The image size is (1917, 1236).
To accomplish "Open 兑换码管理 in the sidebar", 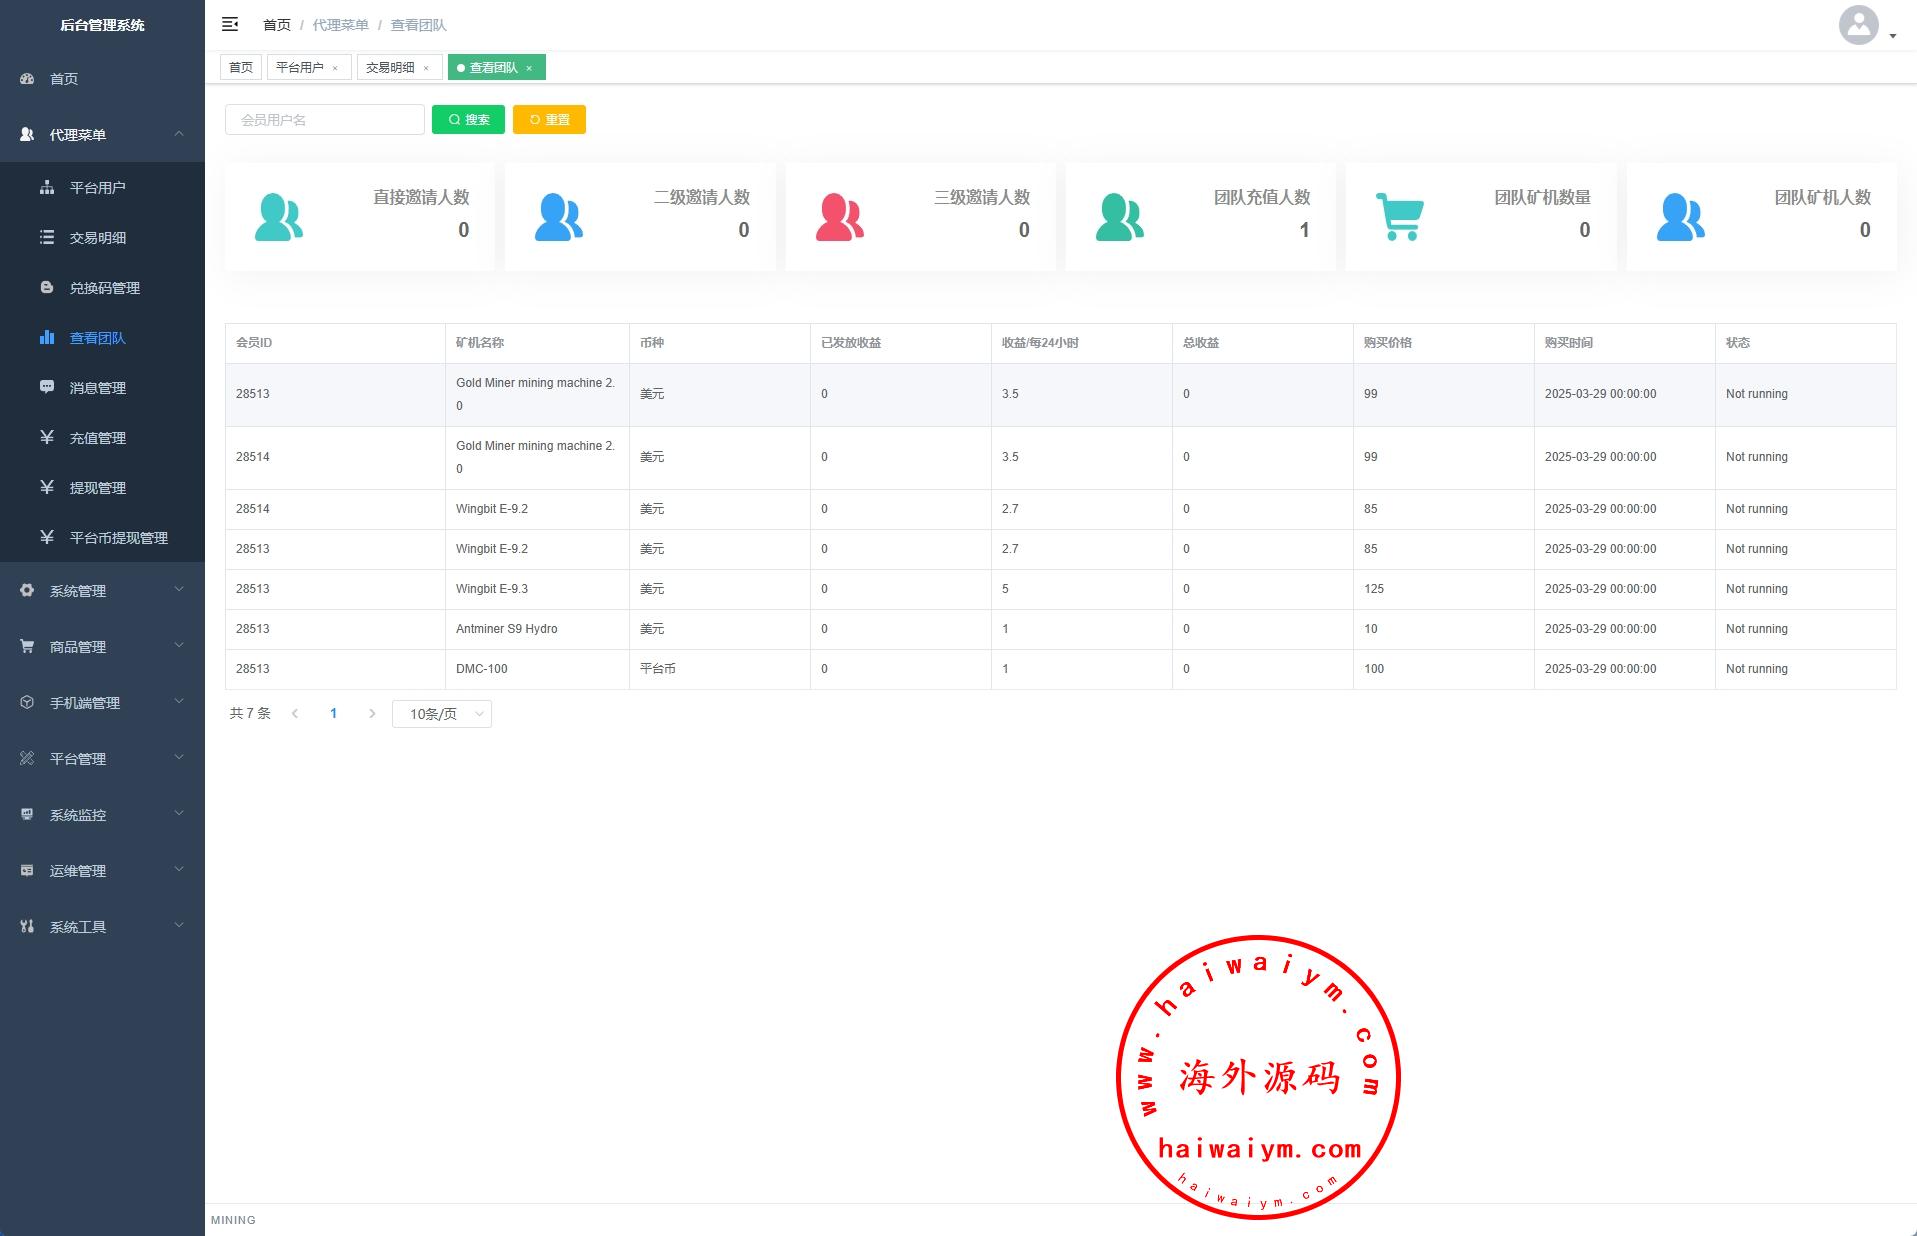I will (x=104, y=288).
